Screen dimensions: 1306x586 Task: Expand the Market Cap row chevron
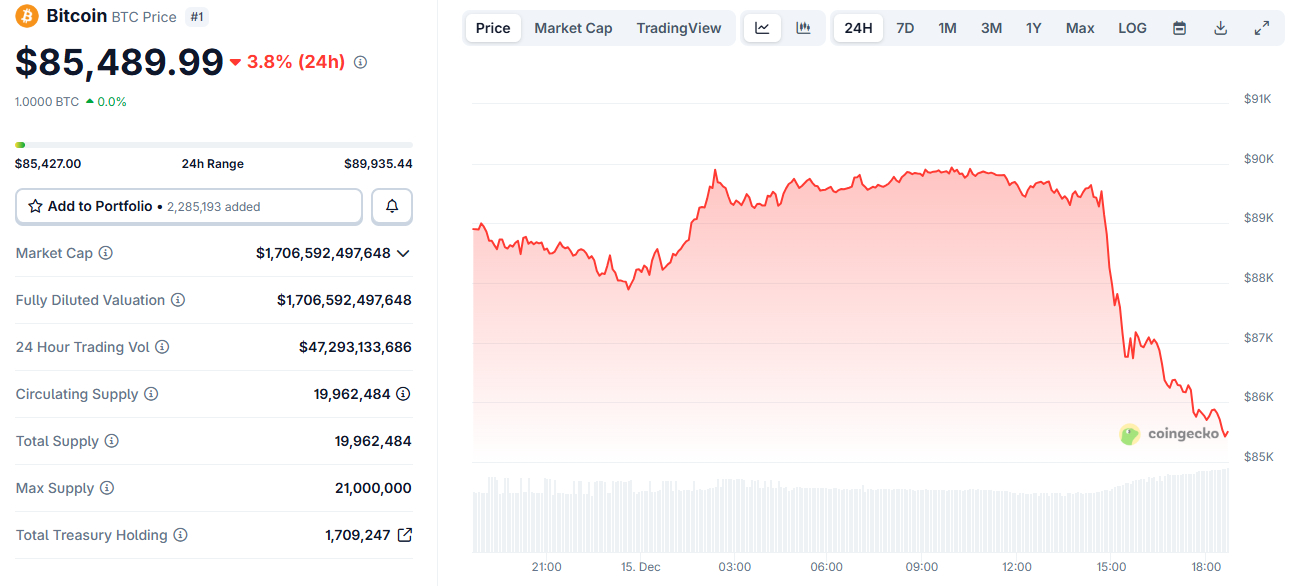click(x=403, y=253)
